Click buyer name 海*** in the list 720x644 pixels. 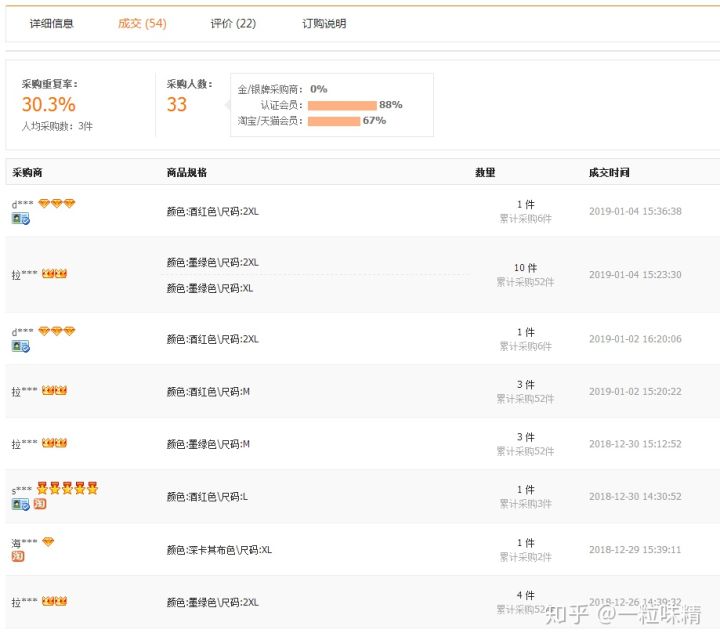(x=24, y=543)
